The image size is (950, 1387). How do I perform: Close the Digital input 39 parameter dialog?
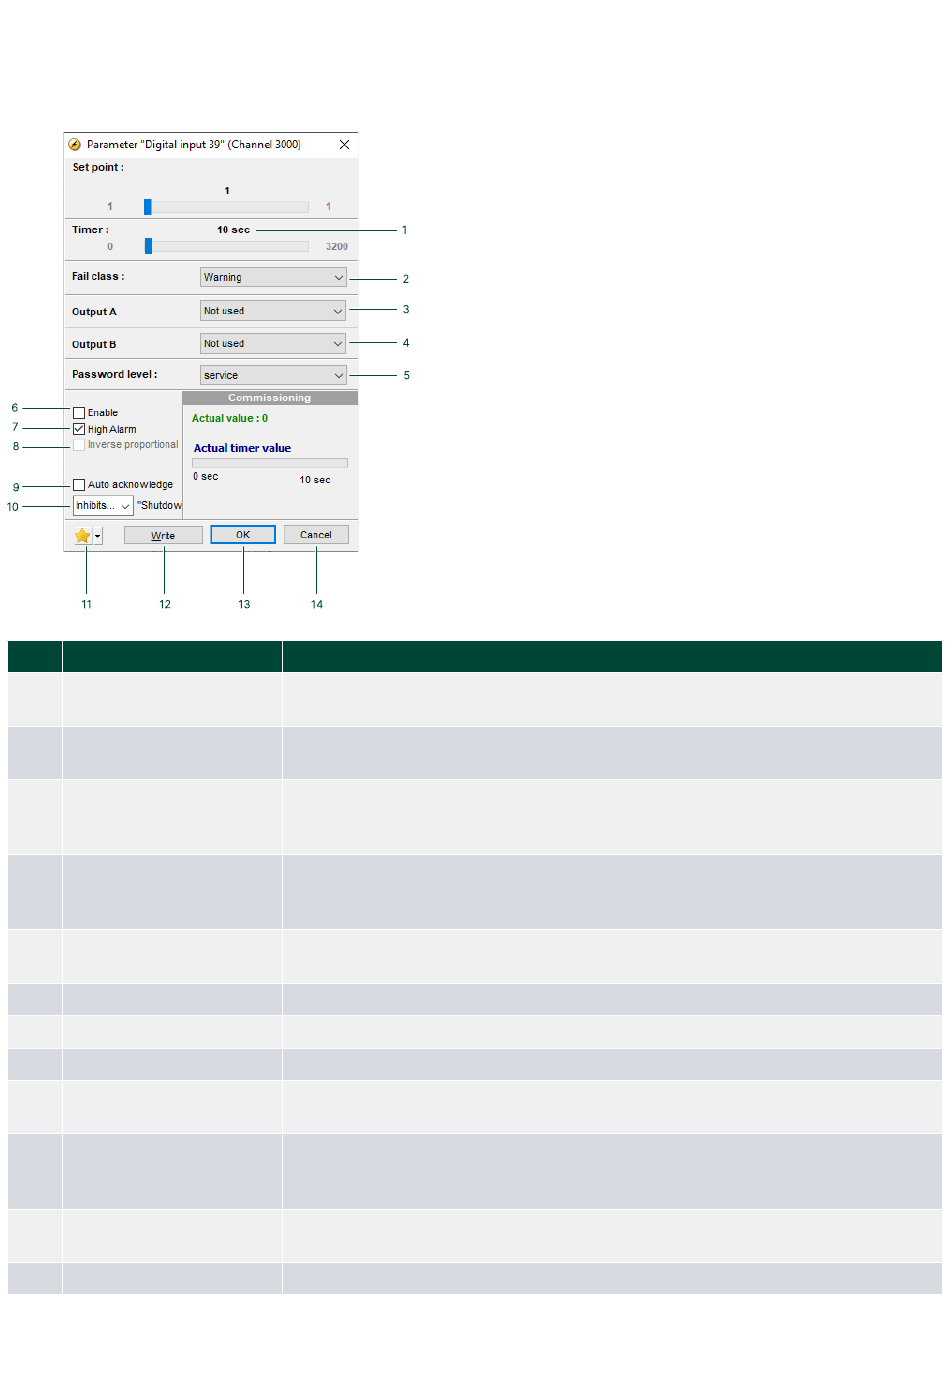coord(344,145)
